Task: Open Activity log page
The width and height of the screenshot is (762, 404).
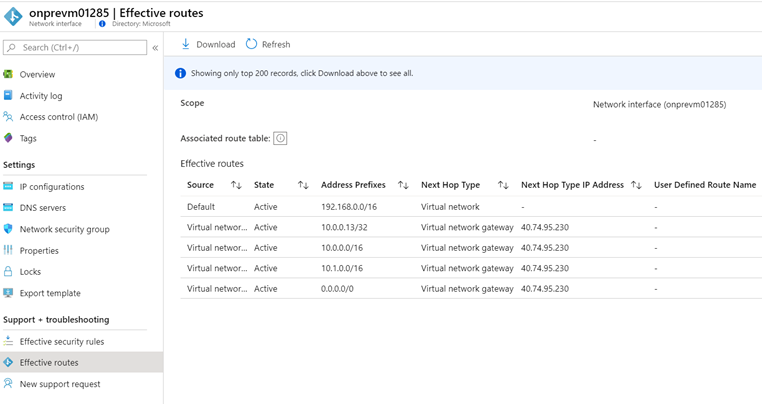Action: (x=41, y=96)
